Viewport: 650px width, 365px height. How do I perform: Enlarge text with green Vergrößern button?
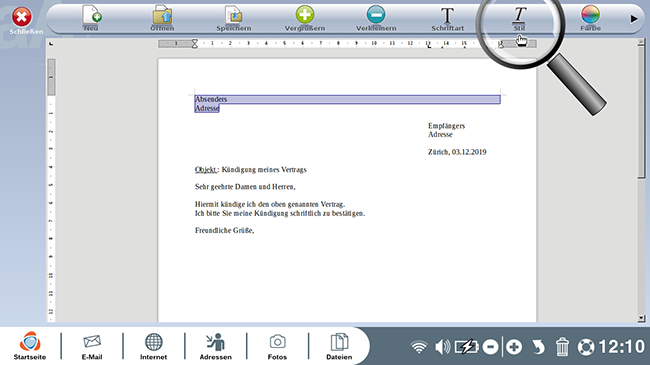point(305,18)
